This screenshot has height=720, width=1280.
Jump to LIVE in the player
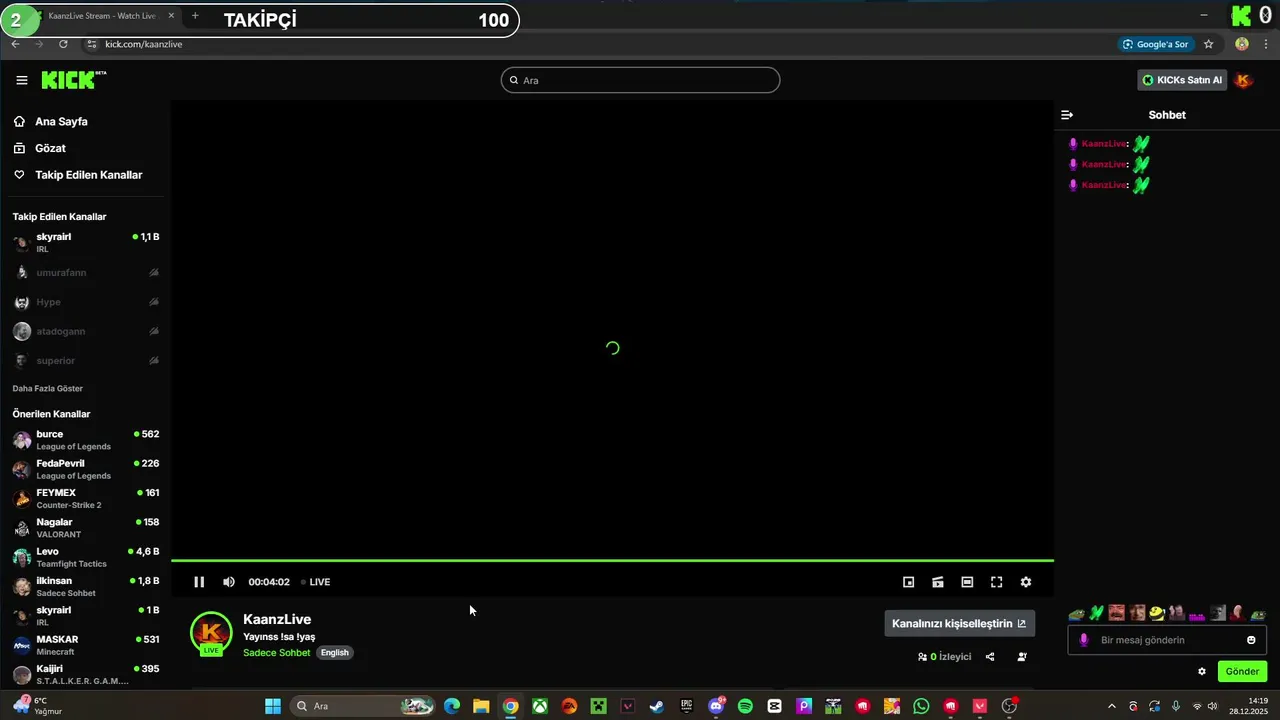[x=316, y=582]
